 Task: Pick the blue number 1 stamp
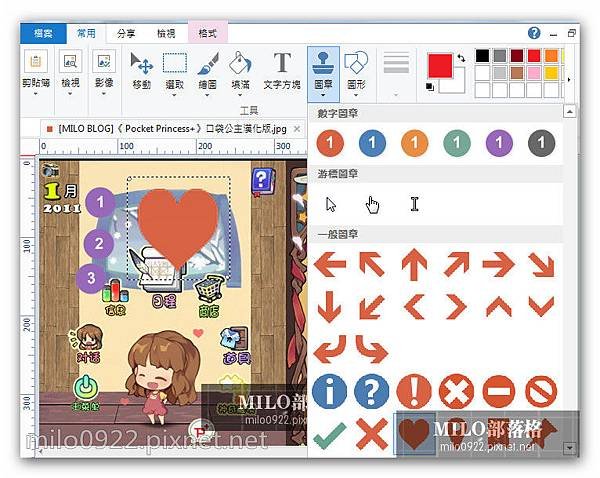(x=372, y=143)
